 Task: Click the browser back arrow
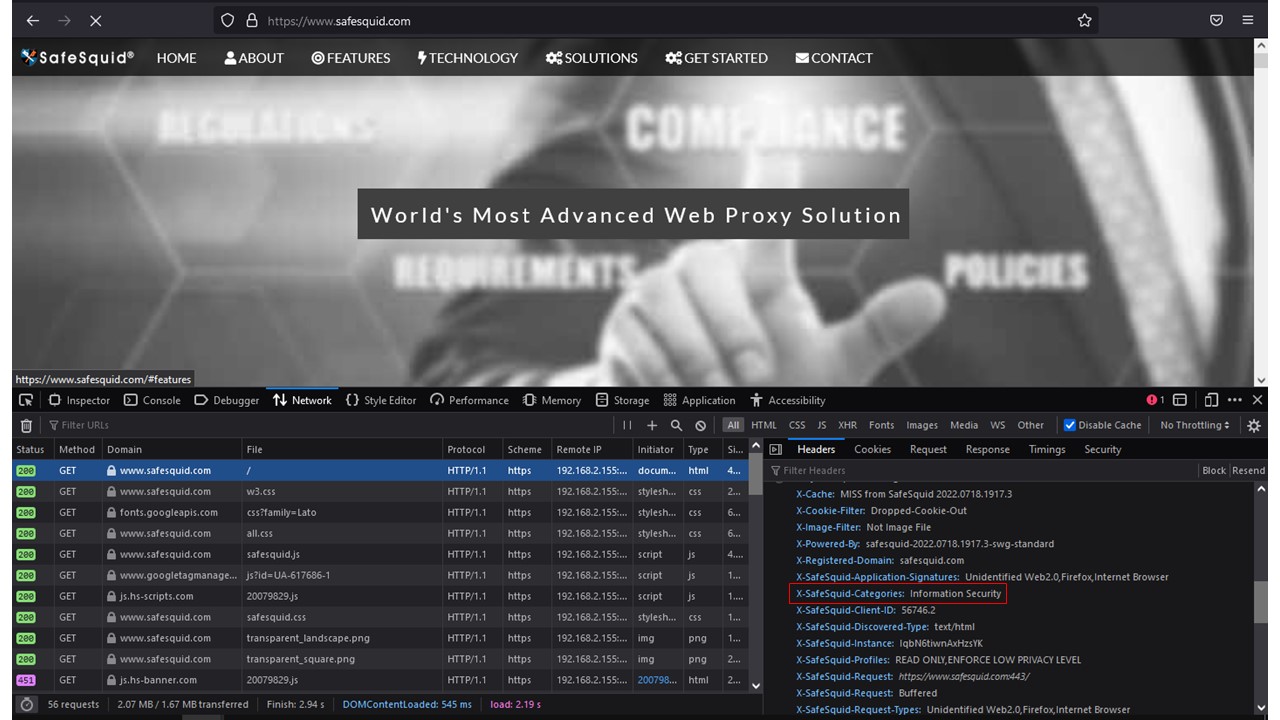click(32, 20)
